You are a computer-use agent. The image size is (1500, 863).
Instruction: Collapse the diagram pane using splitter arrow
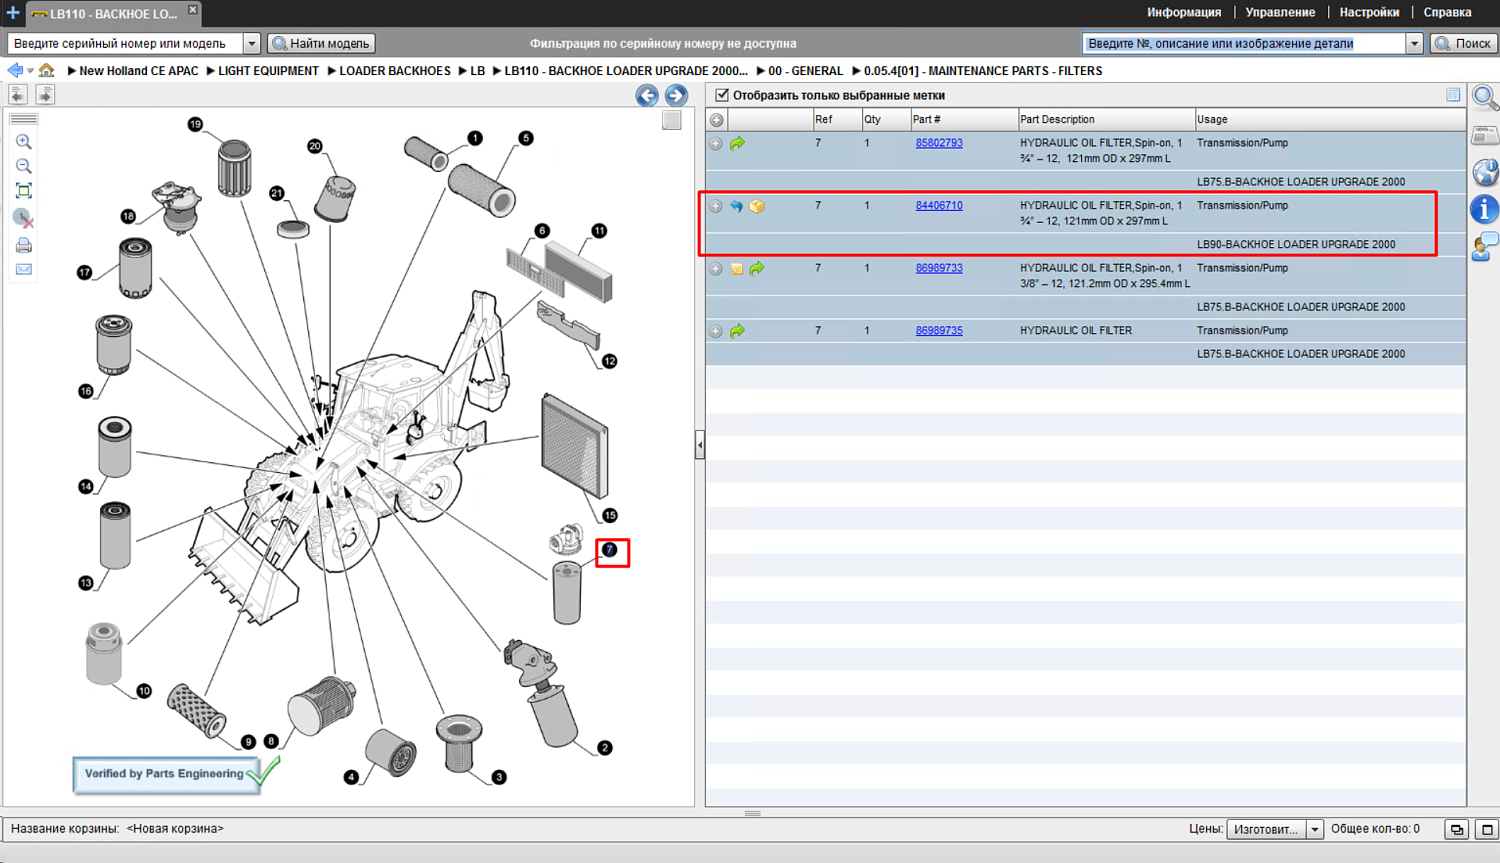(700, 445)
